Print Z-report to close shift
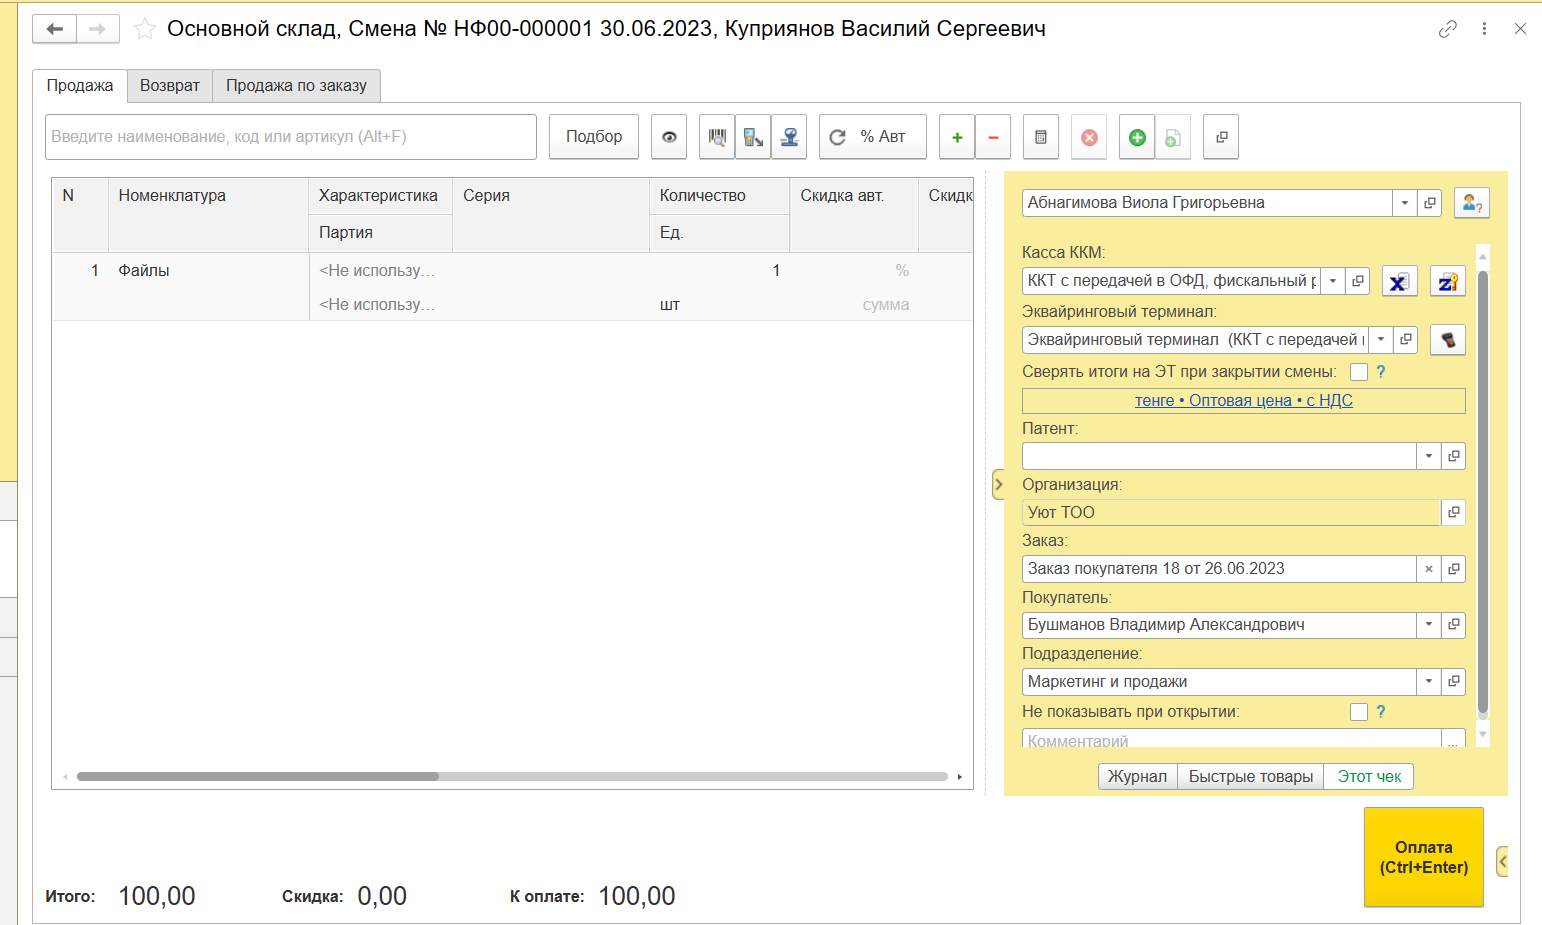 1447,282
